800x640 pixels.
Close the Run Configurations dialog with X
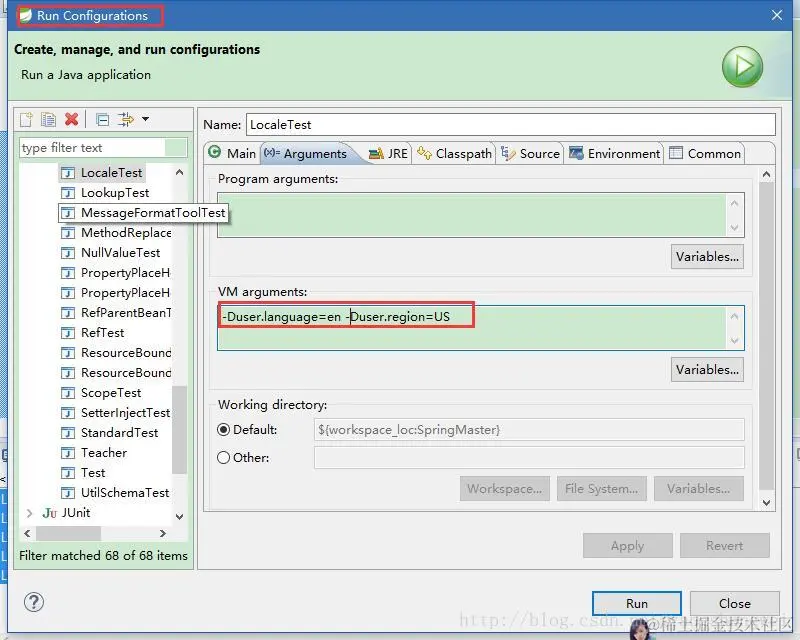[x=777, y=15]
